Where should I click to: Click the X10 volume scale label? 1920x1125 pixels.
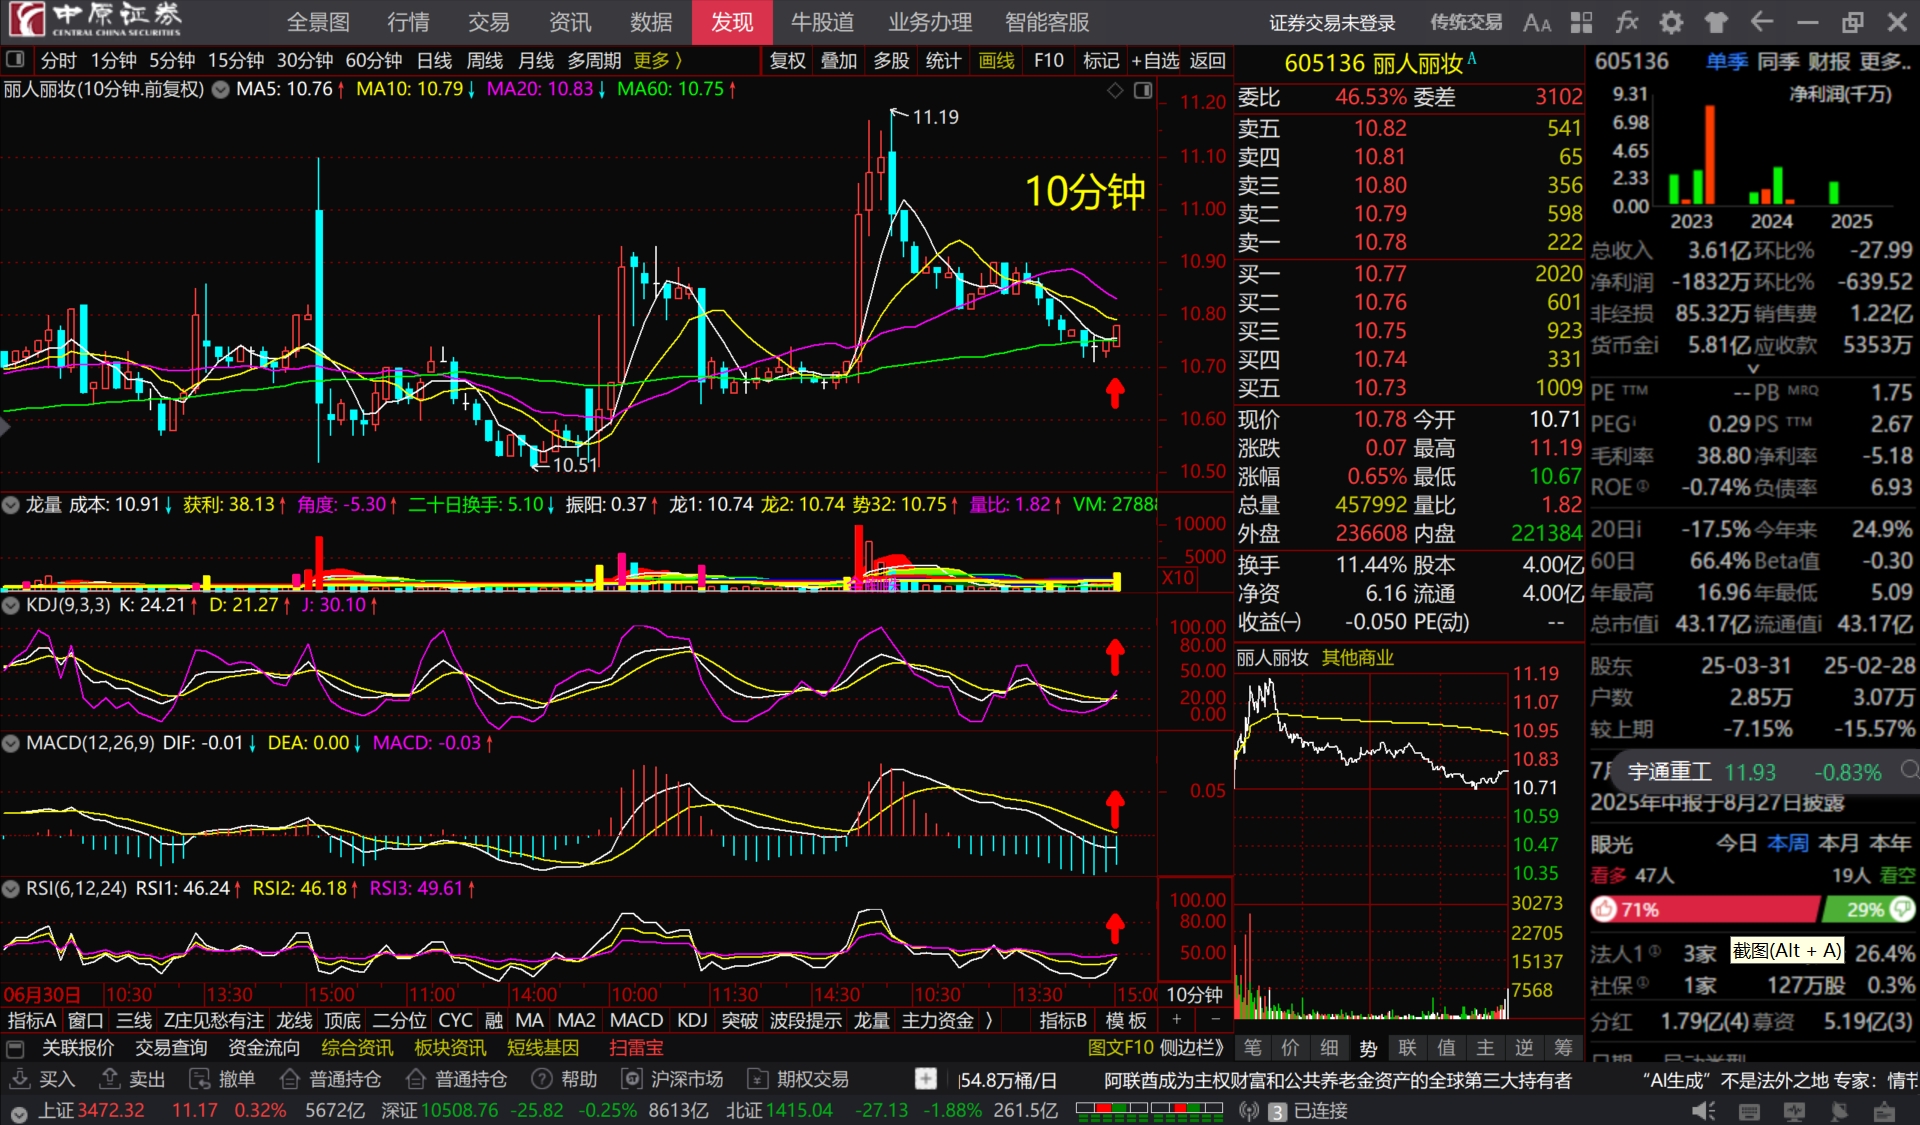1177,578
